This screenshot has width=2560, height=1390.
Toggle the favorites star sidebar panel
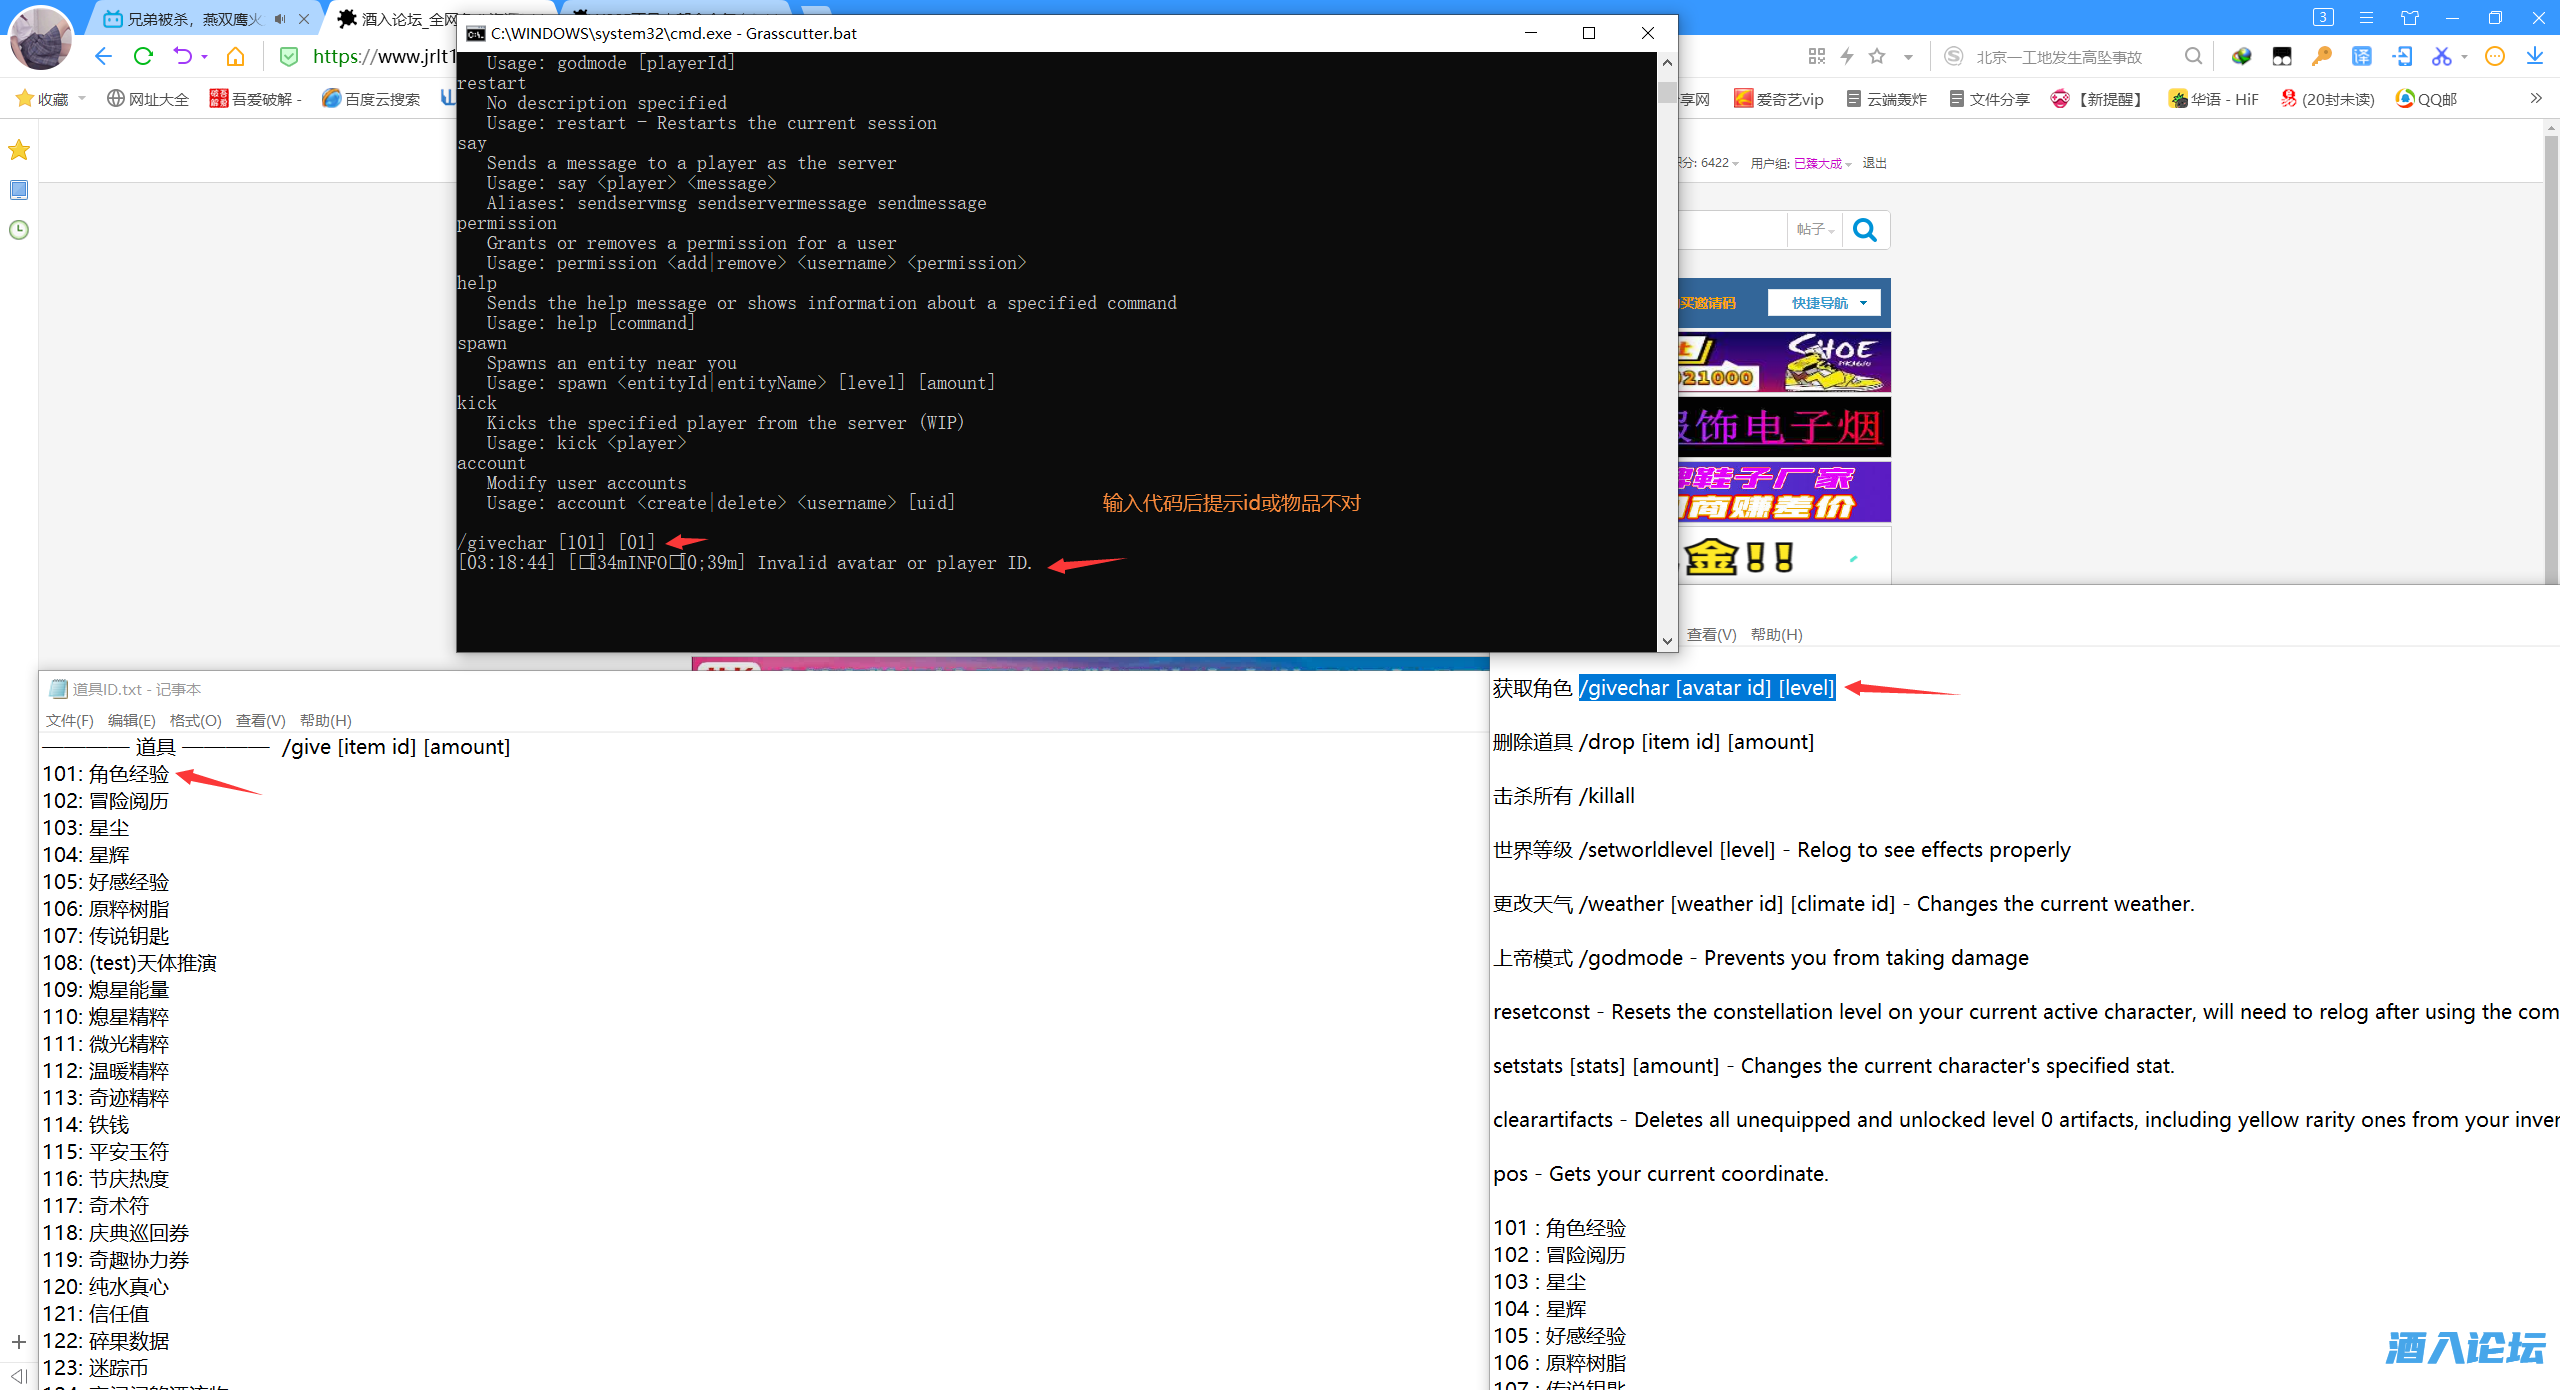click(x=18, y=150)
